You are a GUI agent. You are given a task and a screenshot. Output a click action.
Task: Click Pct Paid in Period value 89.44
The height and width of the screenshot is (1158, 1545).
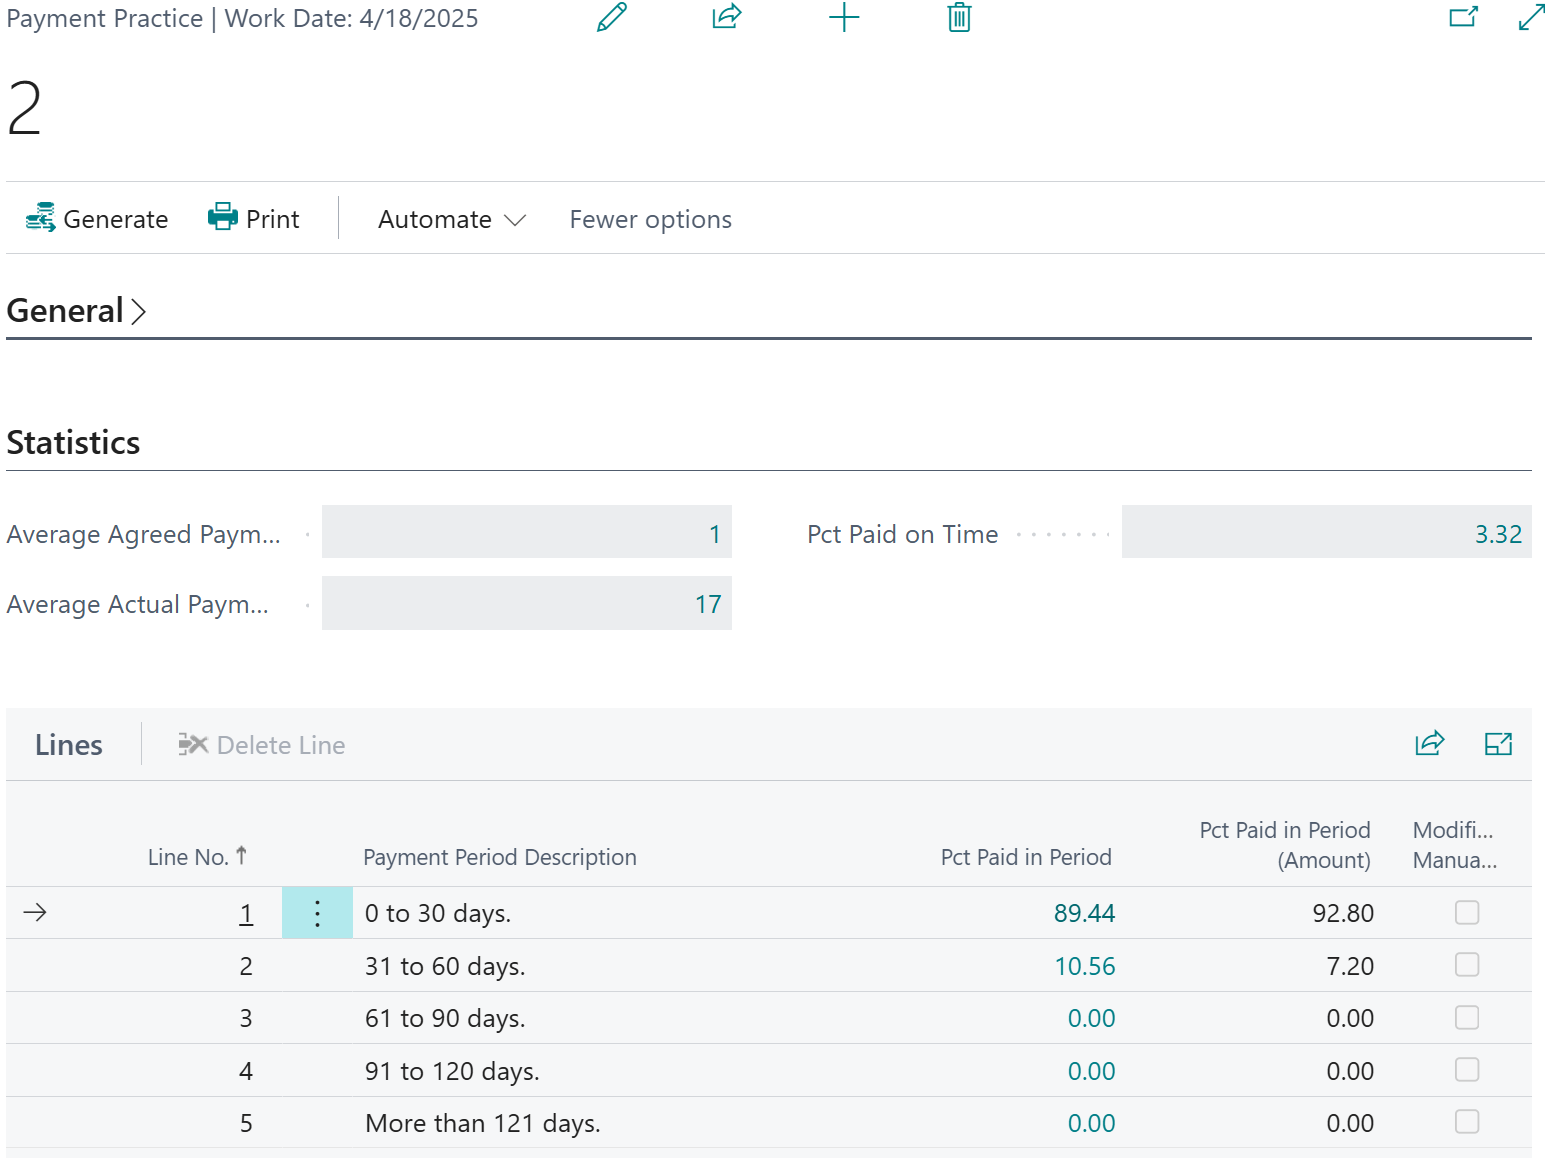pos(1084,913)
